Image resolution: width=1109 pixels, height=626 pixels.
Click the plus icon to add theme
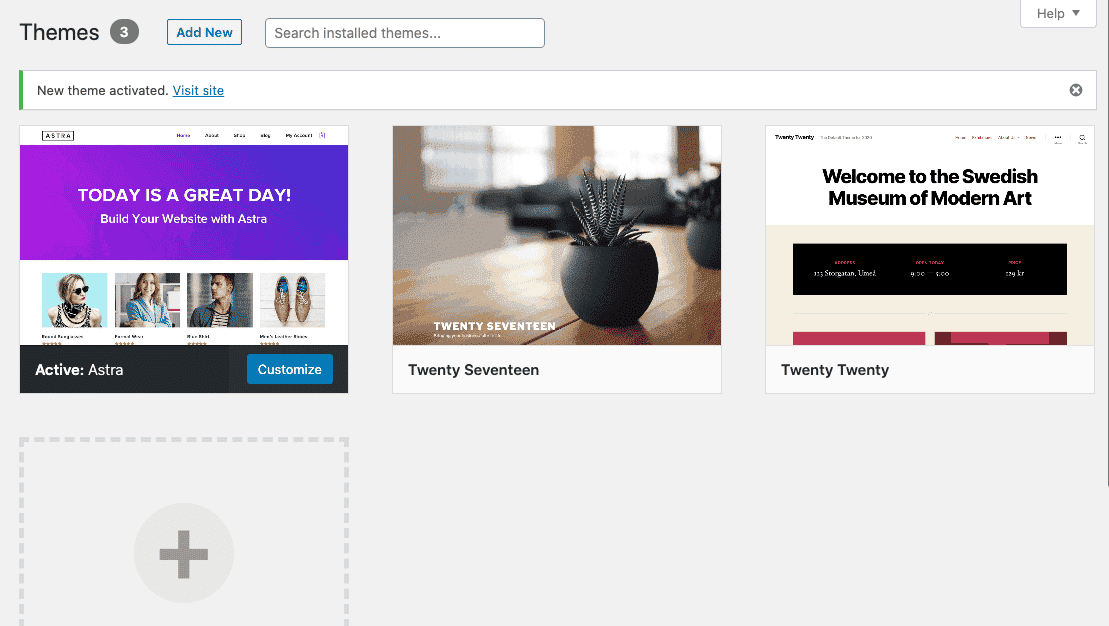[x=184, y=553]
